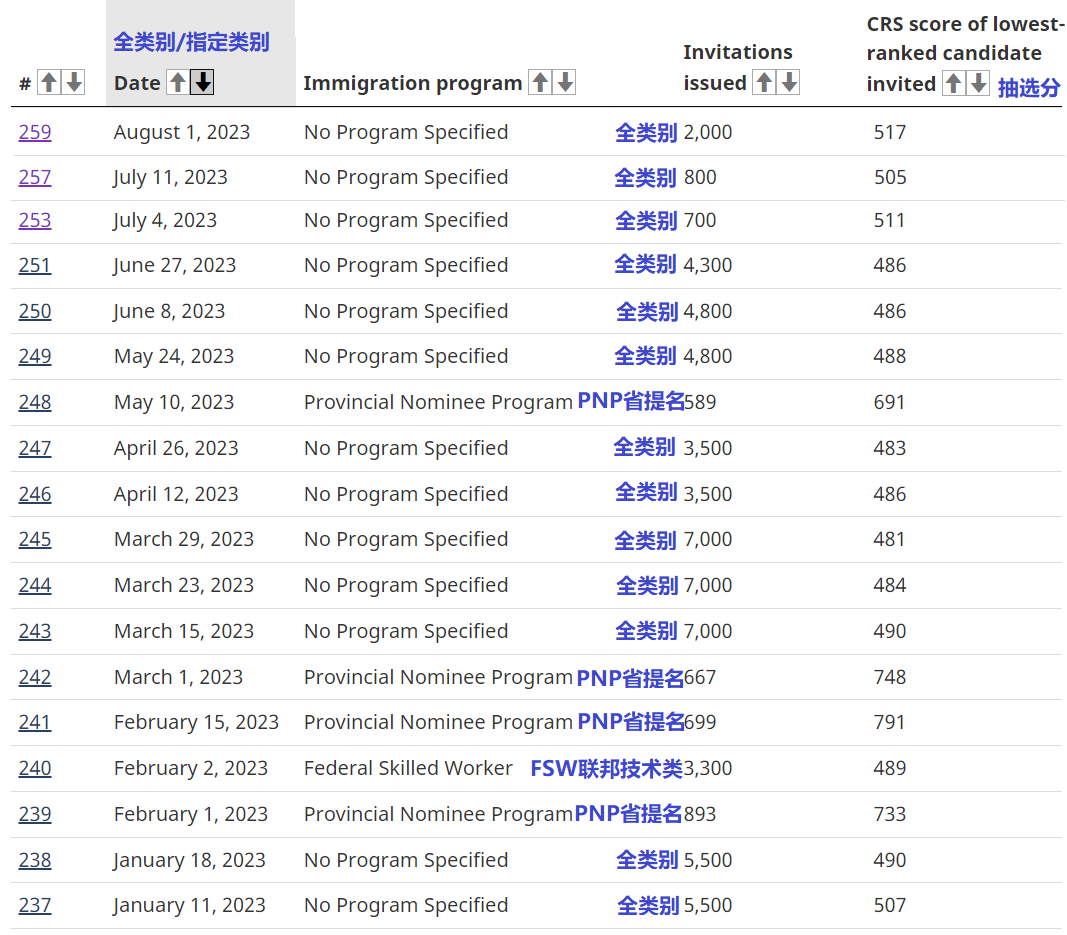The width and height of the screenshot is (1067, 935).
Task: Open draw round 238 link
Action: pyautogui.click(x=35, y=860)
